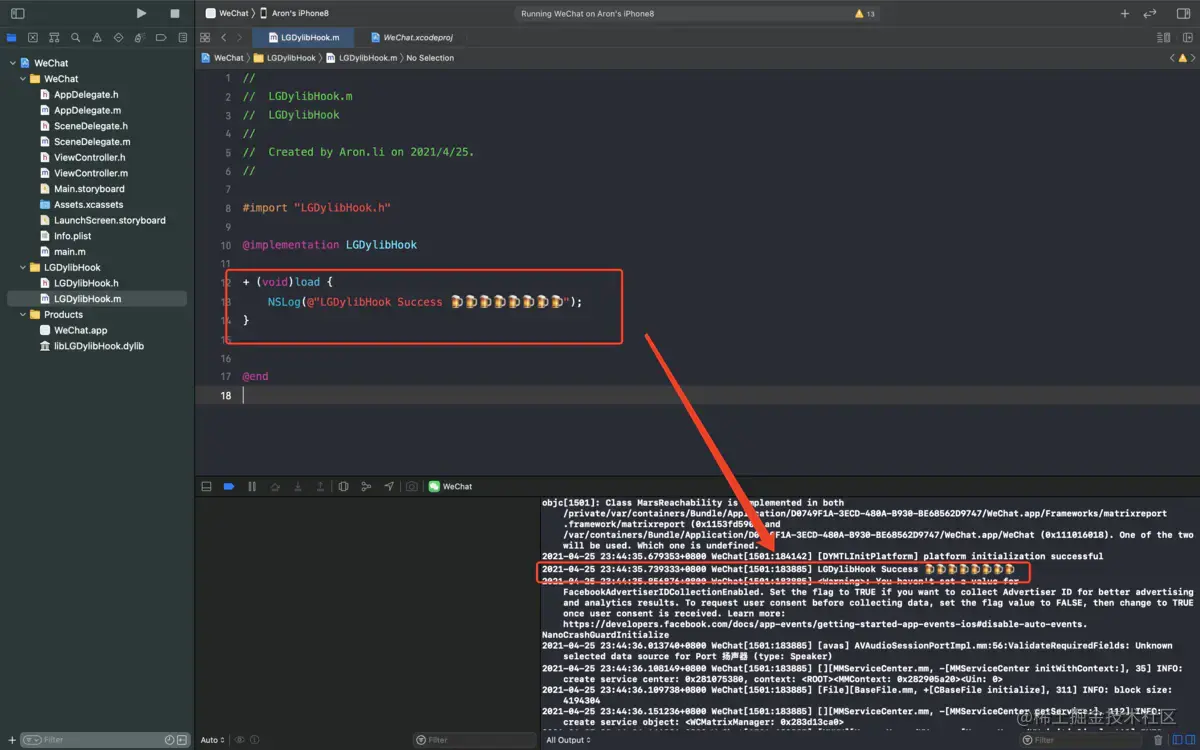Show related items grid menu

pyautogui.click(x=205, y=37)
